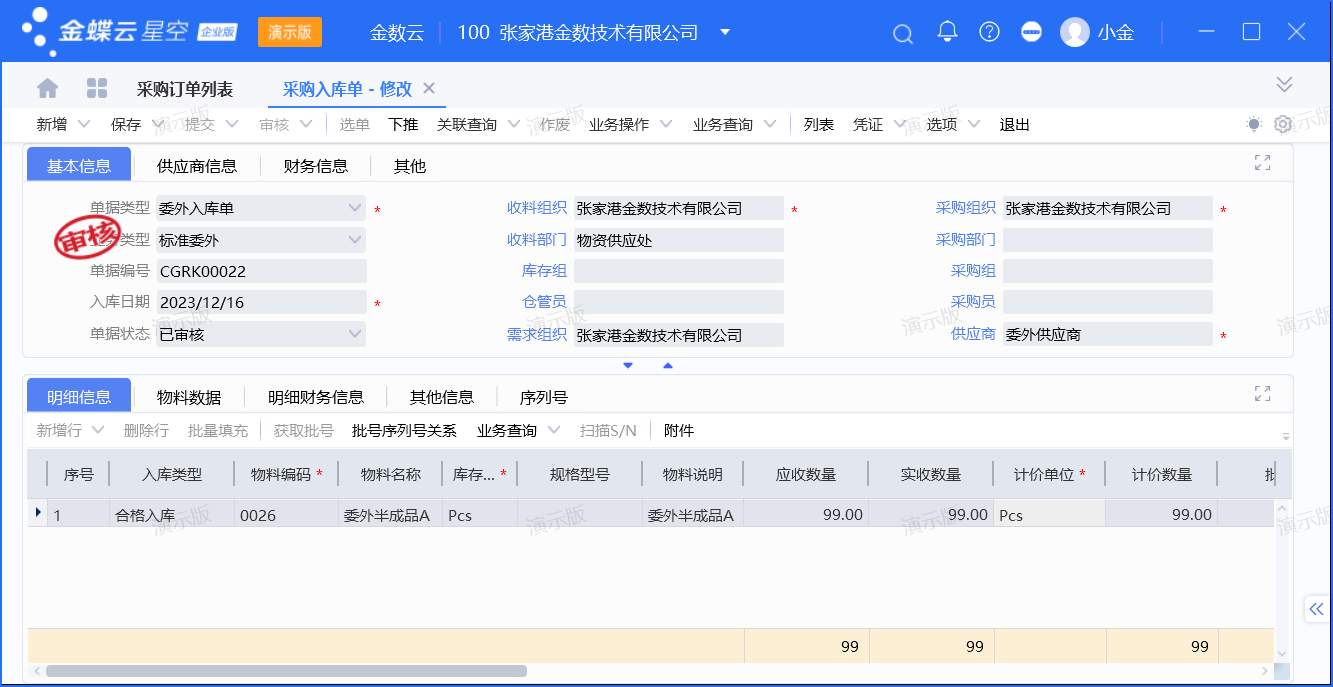The image size is (1333, 687).
Task: Open the detail toolbar overflow icon
Action: [1285, 436]
